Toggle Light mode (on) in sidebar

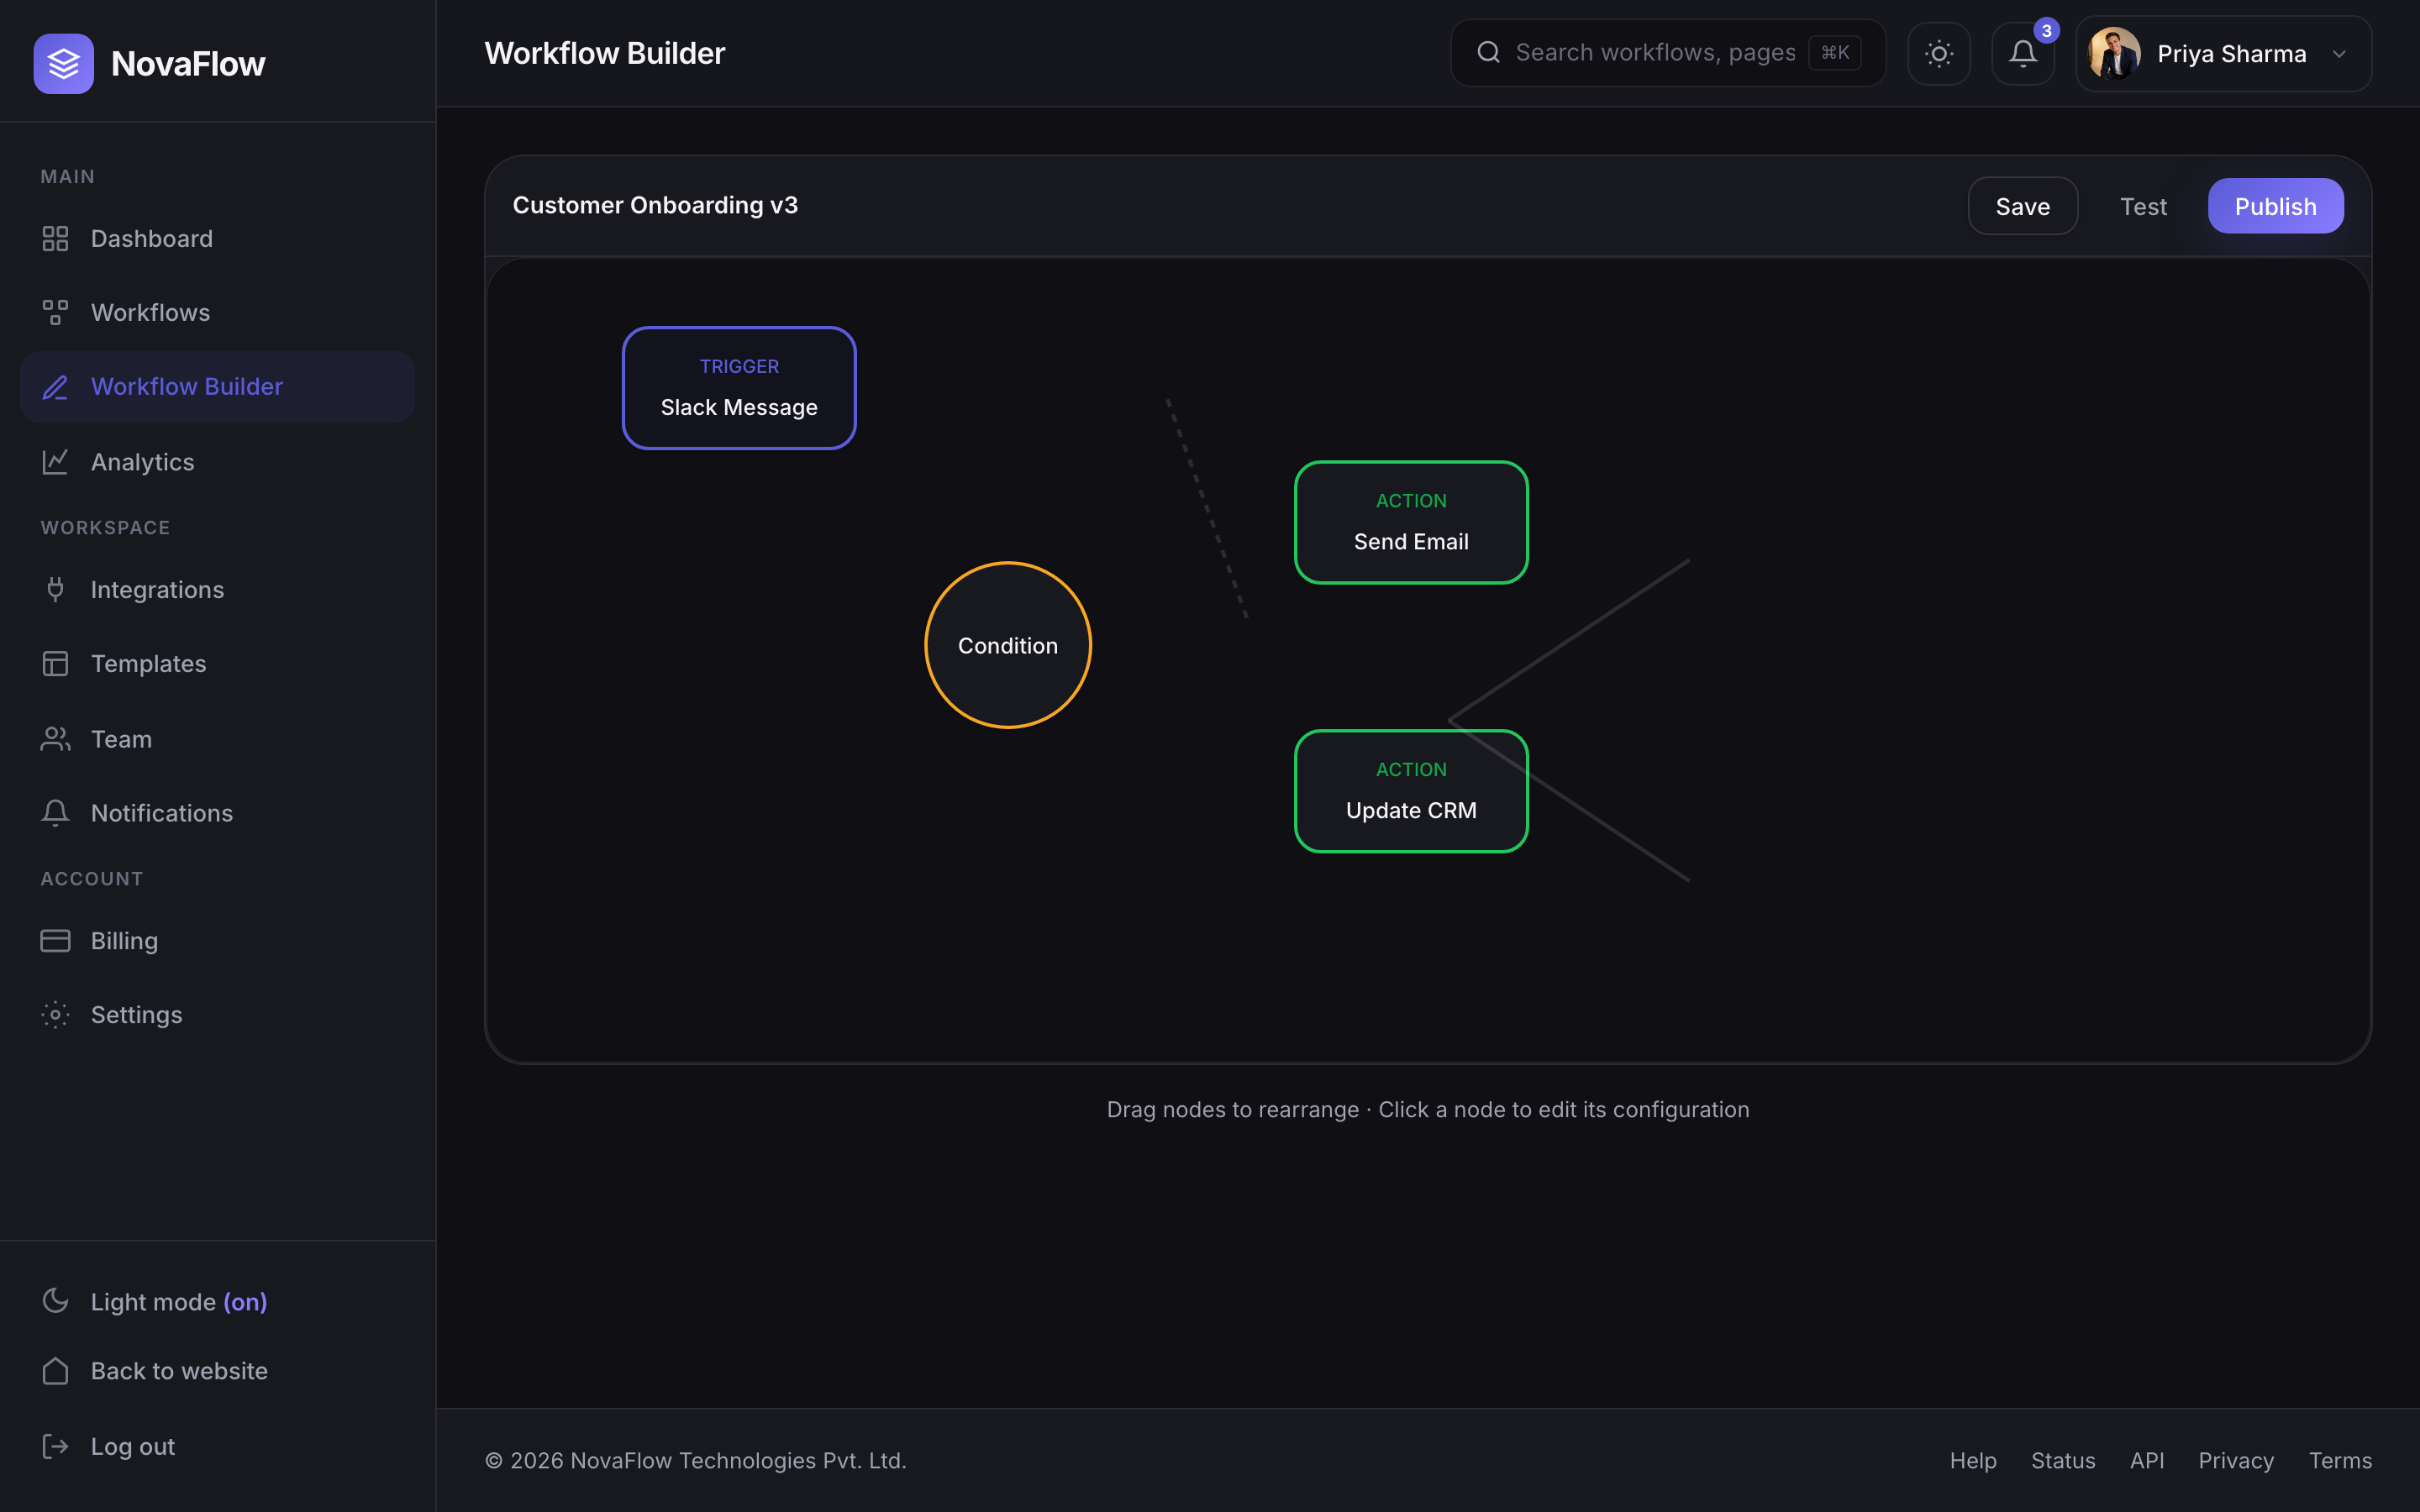coord(217,1301)
